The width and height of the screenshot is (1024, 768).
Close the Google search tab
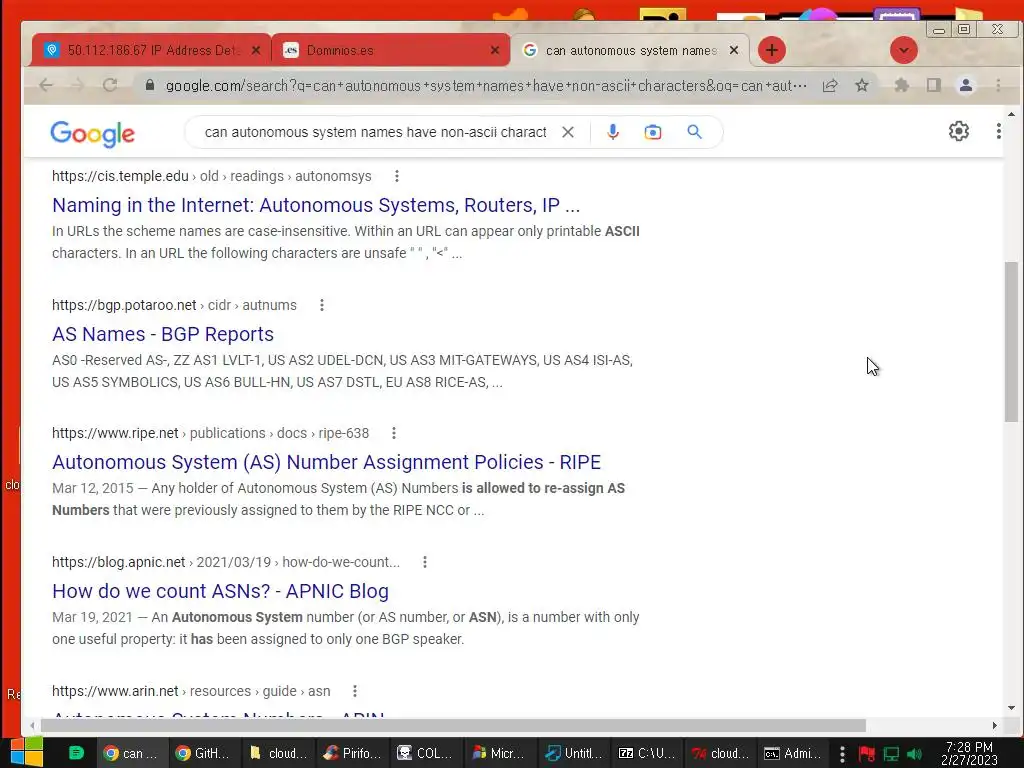click(x=734, y=50)
